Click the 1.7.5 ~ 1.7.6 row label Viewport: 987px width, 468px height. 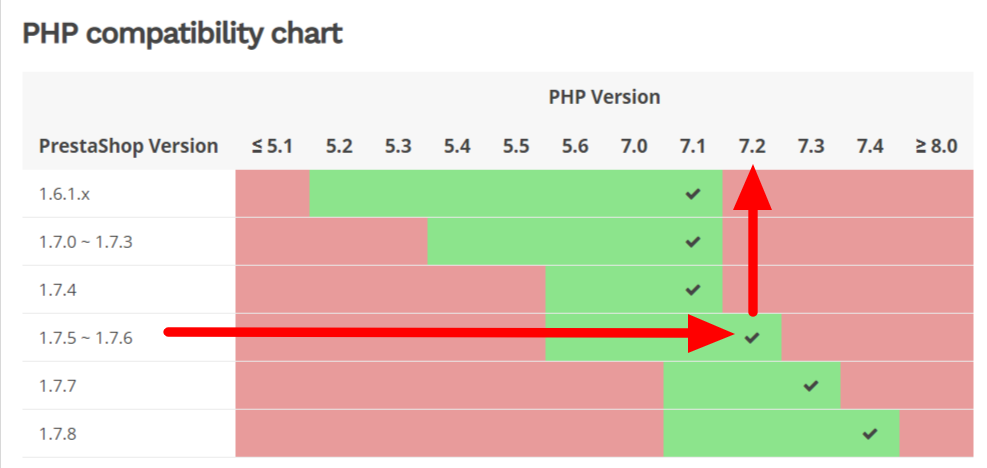click(x=86, y=338)
